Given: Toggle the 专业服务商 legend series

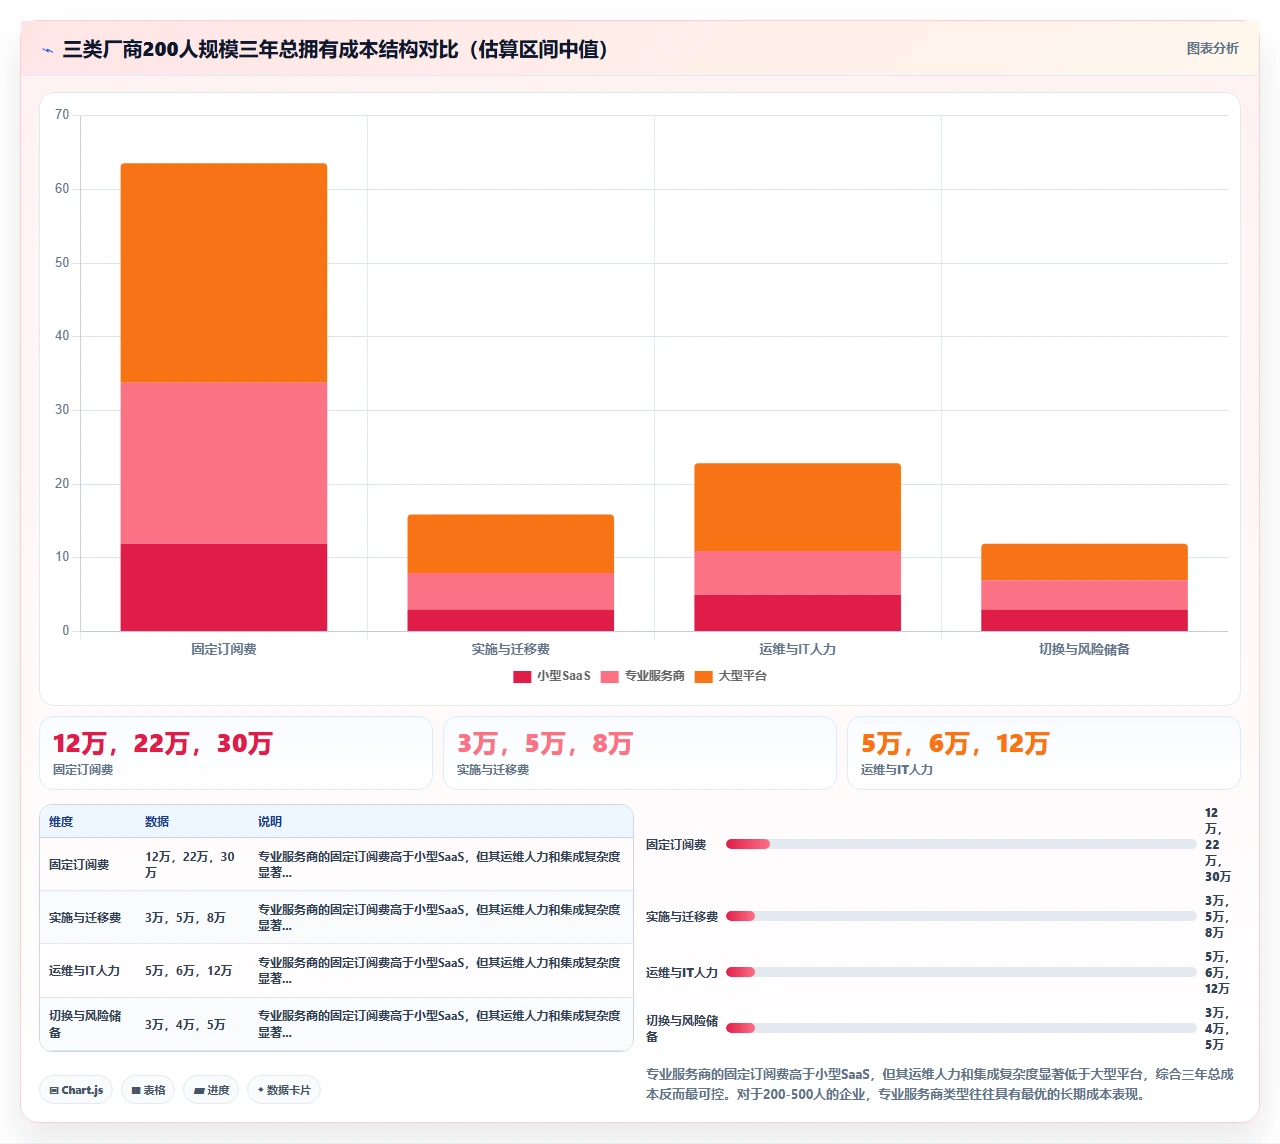Looking at the screenshot, I should [642, 676].
